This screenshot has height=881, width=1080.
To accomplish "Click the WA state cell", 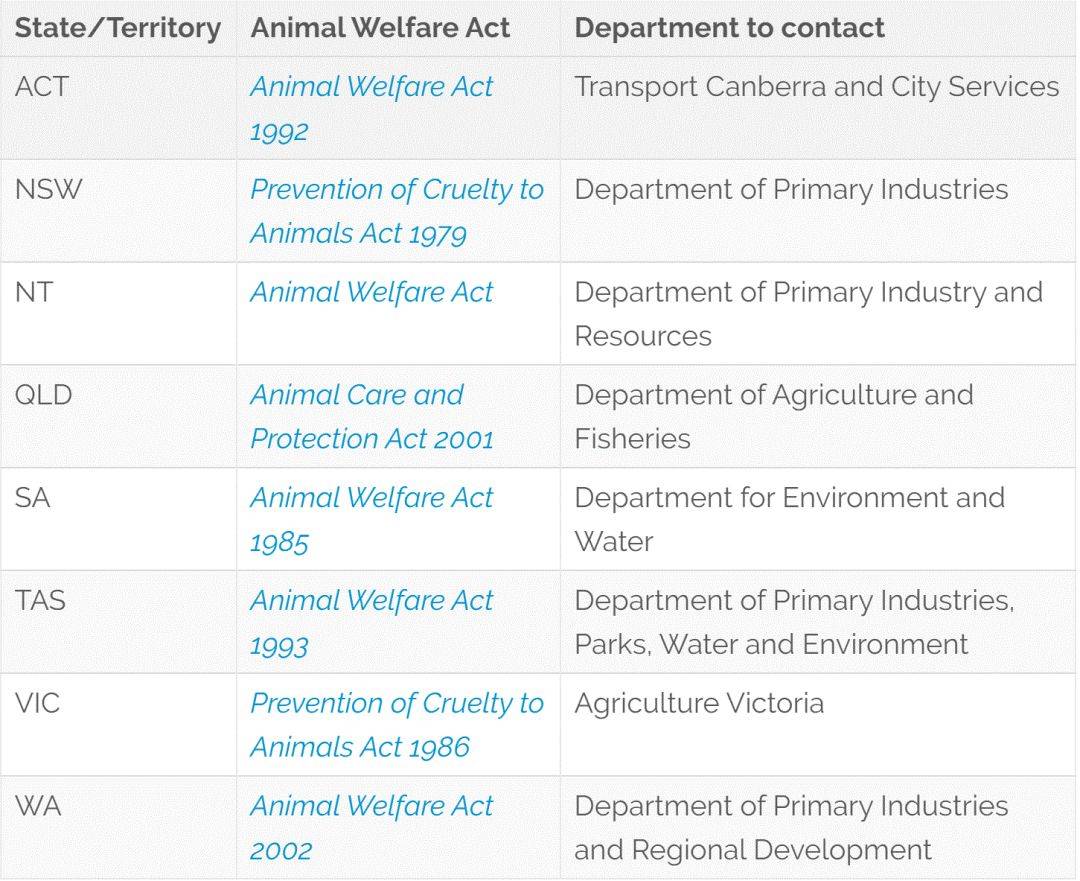I will (x=38, y=806).
